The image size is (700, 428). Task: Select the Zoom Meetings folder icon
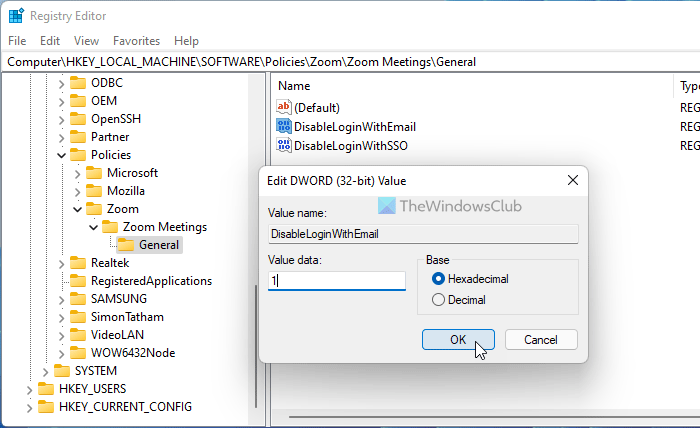110,227
